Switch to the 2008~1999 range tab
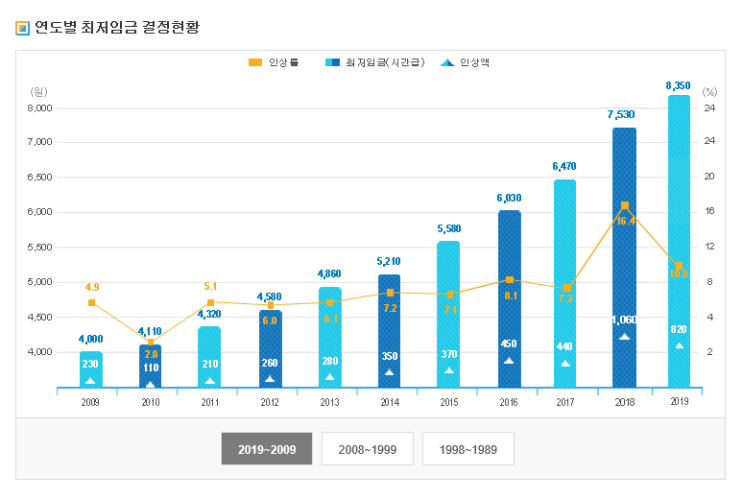 point(367,448)
